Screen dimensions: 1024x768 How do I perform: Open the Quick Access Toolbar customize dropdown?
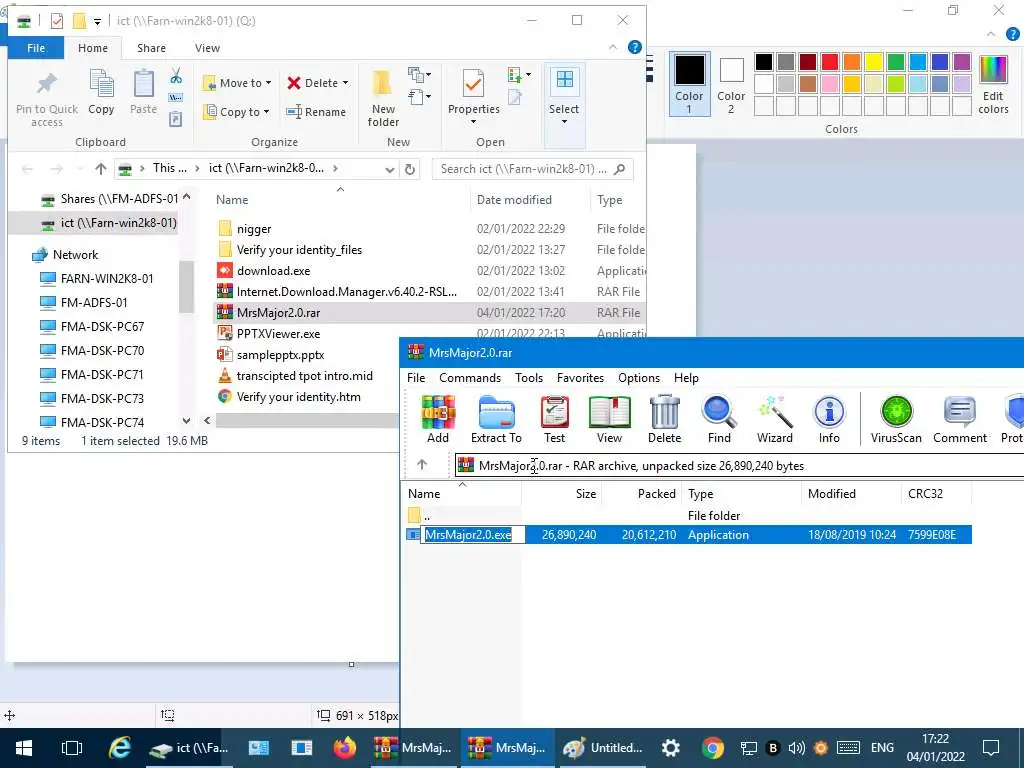coord(97,22)
